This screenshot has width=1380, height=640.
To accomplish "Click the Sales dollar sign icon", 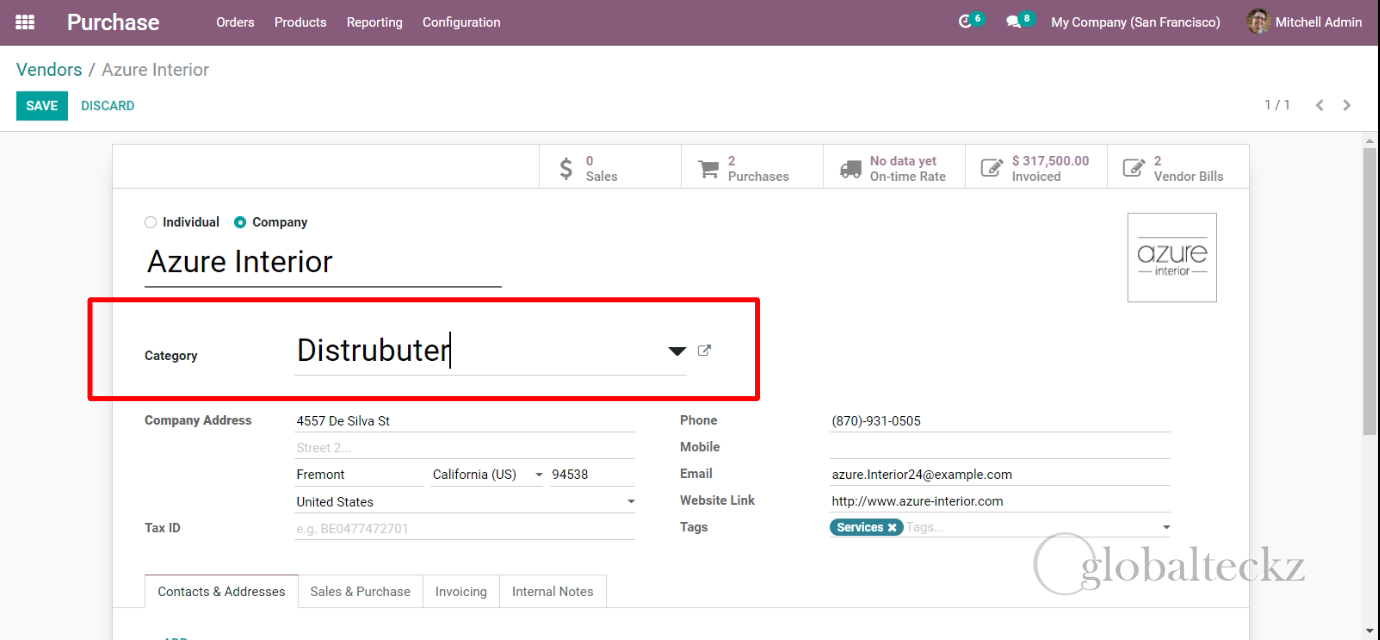I will point(566,168).
